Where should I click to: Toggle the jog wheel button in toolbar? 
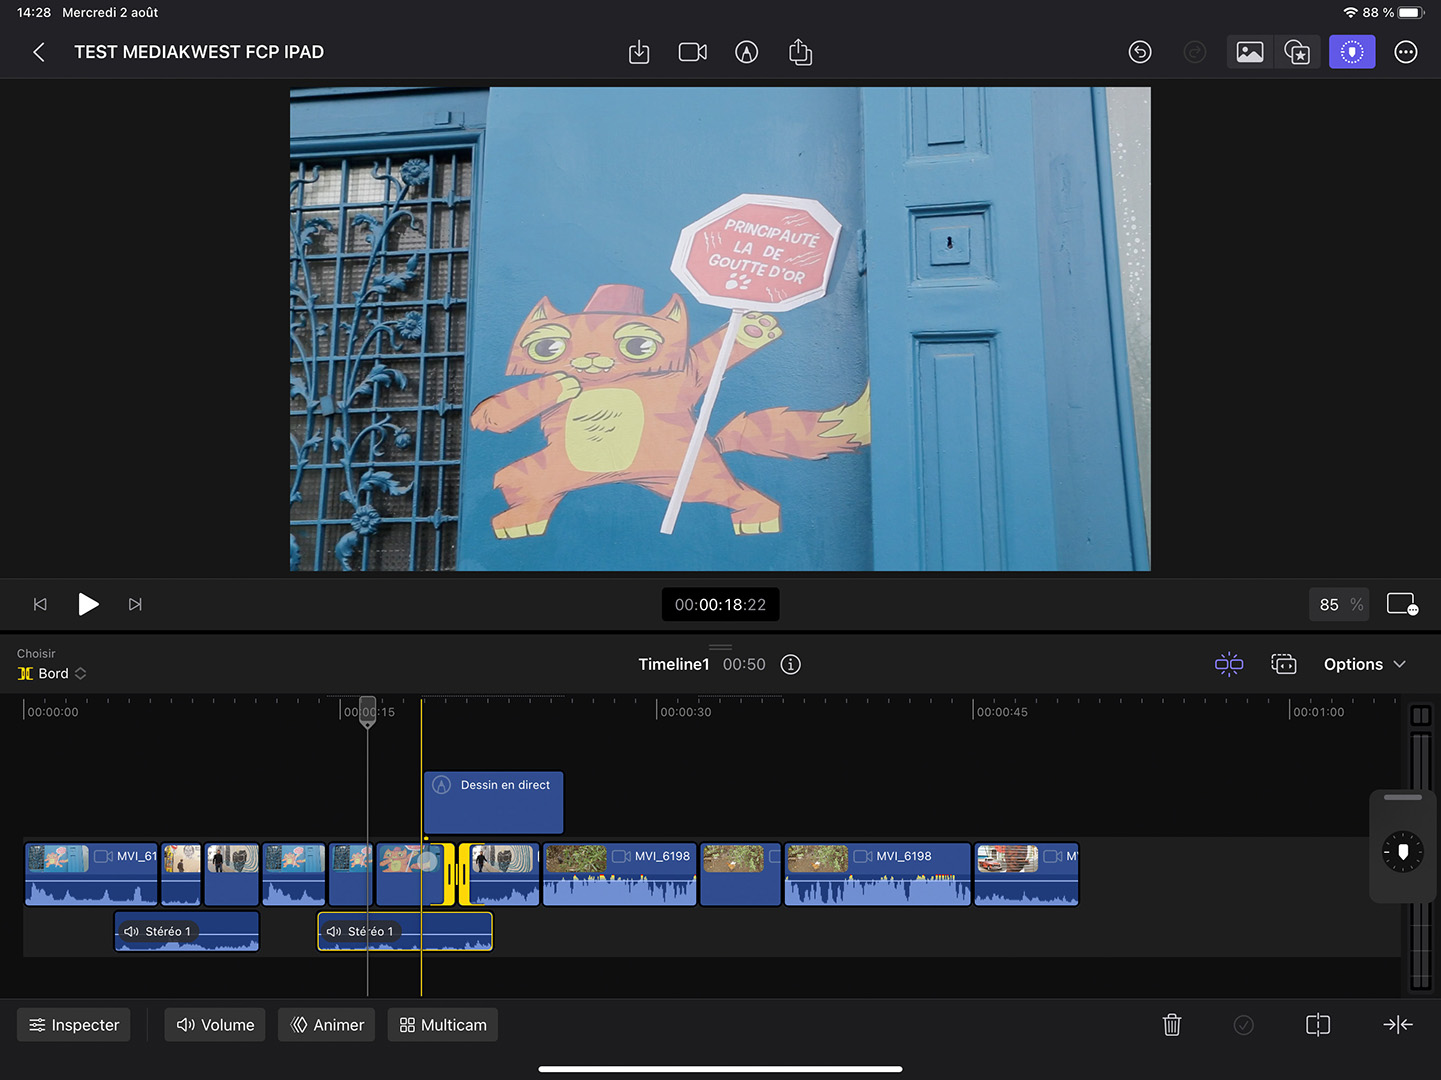(1351, 52)
